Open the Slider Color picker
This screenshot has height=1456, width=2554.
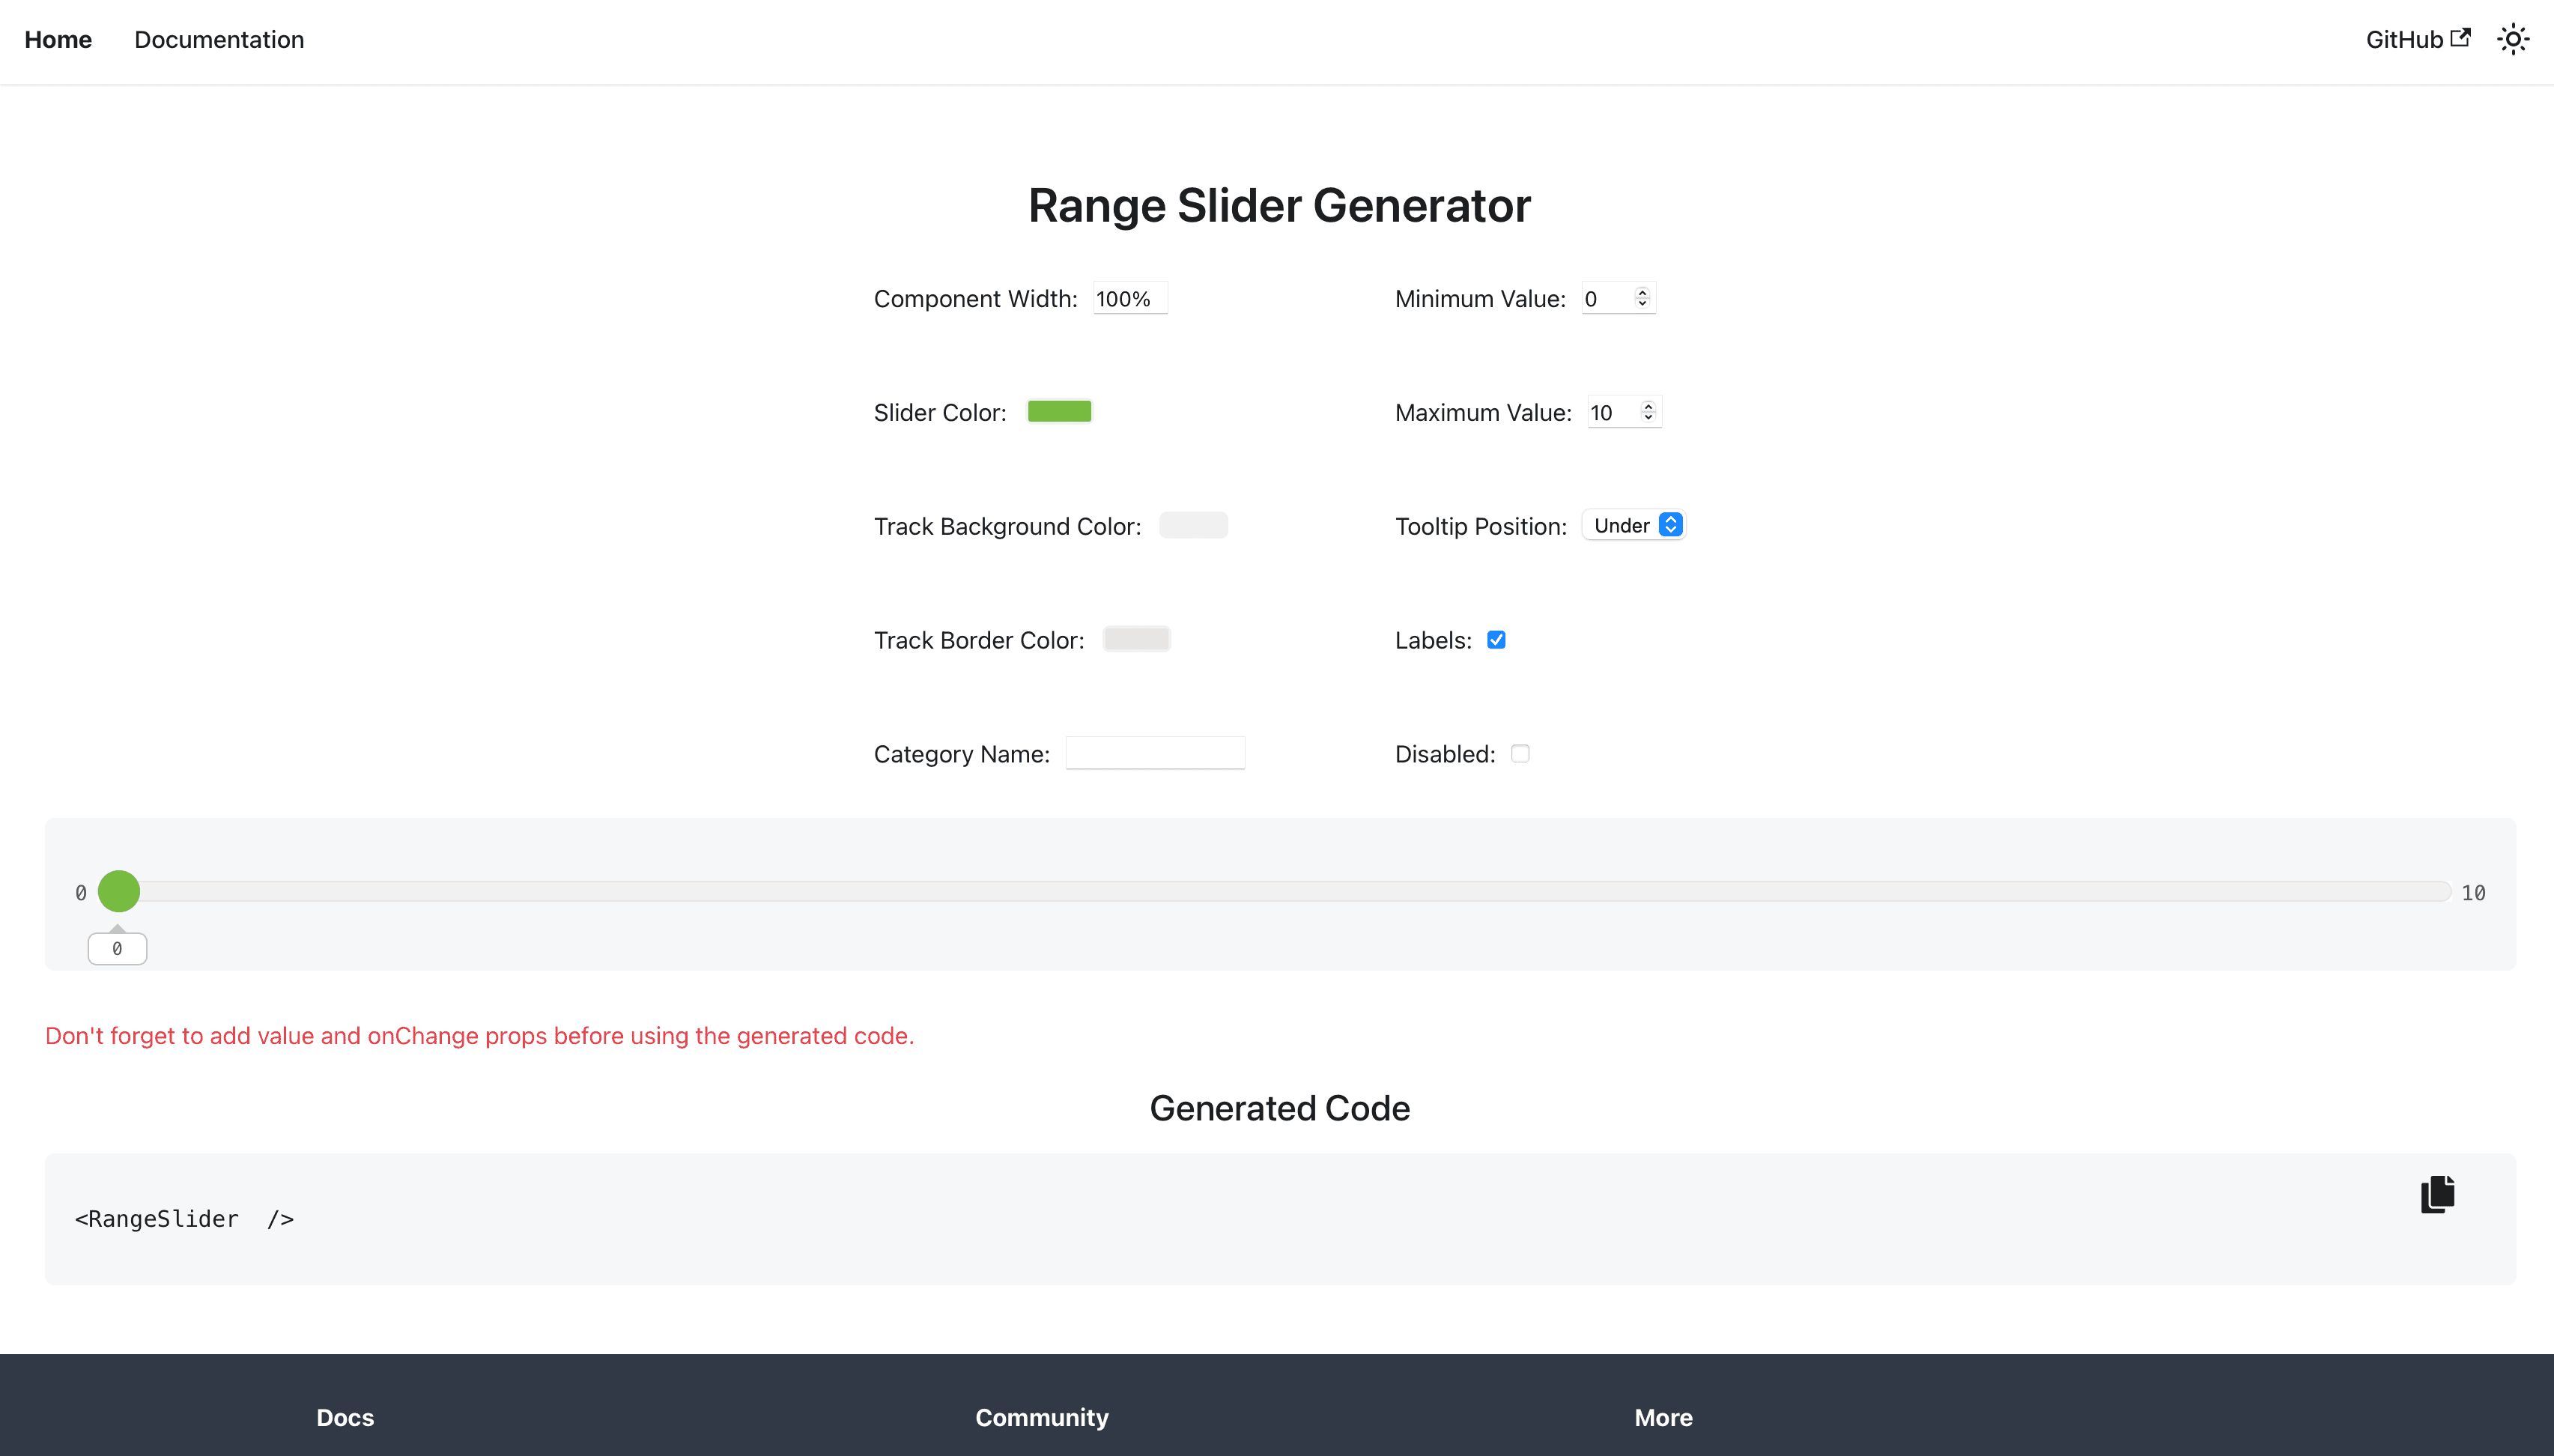coord(1058,410)
